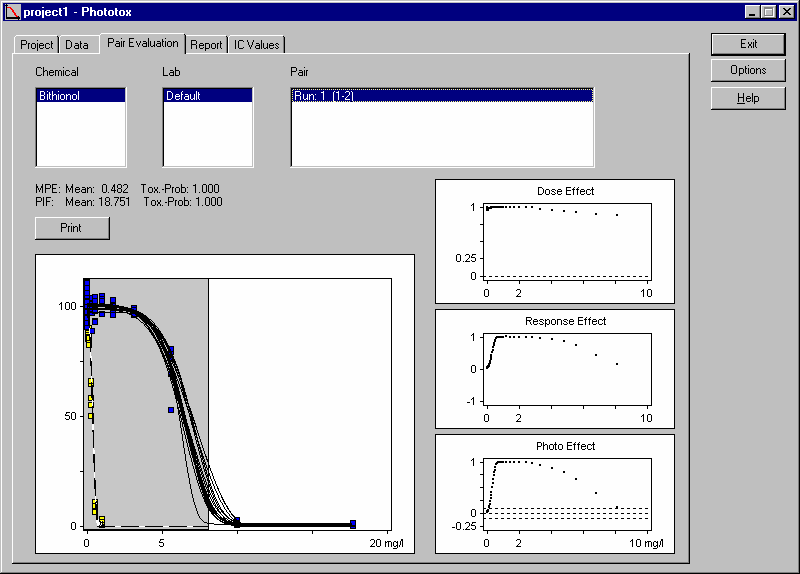The image size is (800, 574).
Task: Switch to the Project tab
Action: 37,45
